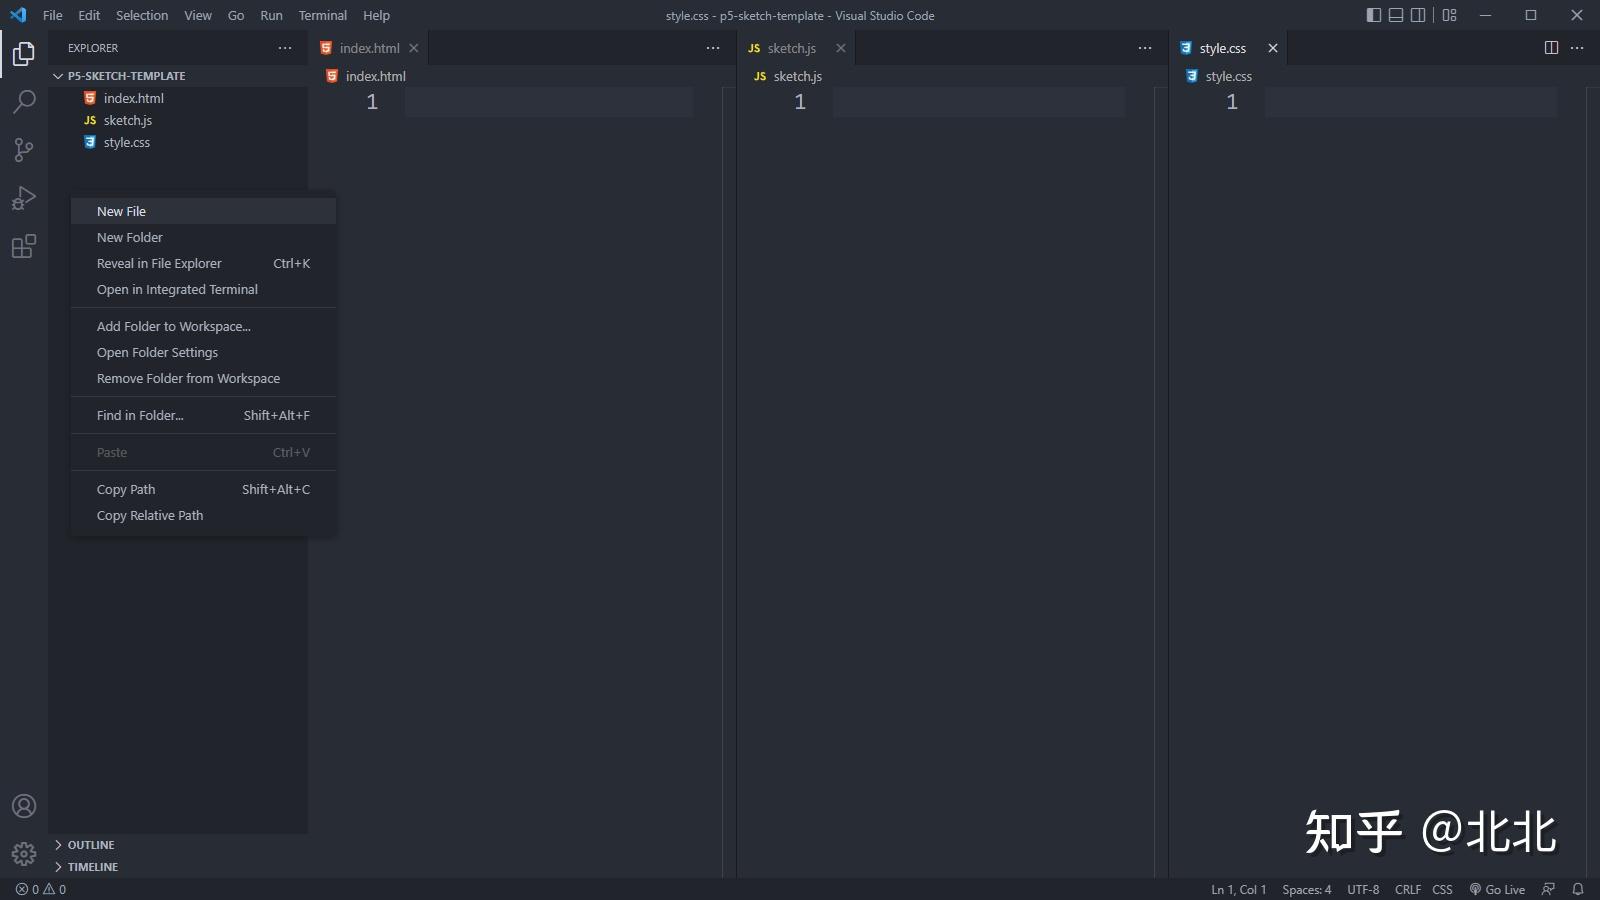The image size is (1600, 900).
Task: Toggle the secondary side bar
Action: pos(1417,15)
